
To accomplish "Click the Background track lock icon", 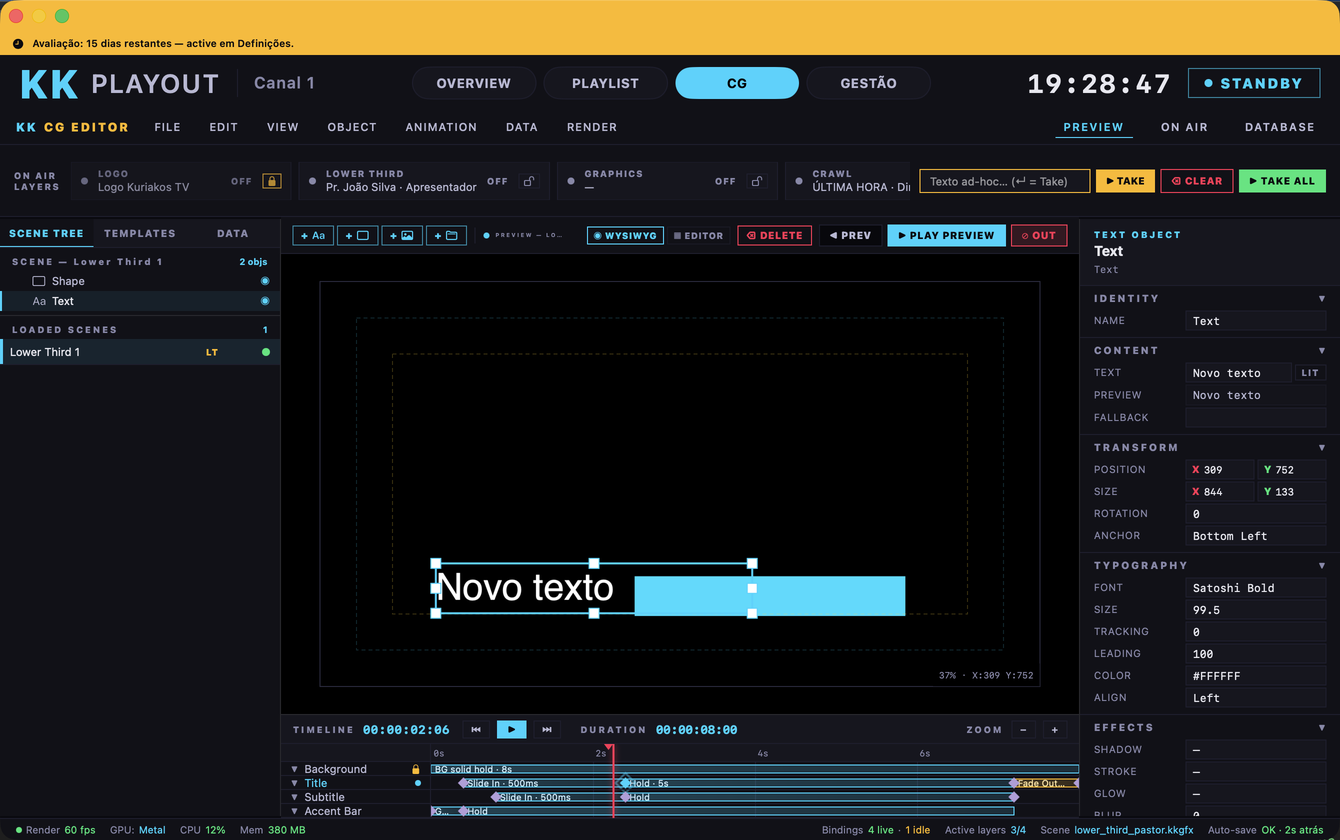I will point(416,769).
